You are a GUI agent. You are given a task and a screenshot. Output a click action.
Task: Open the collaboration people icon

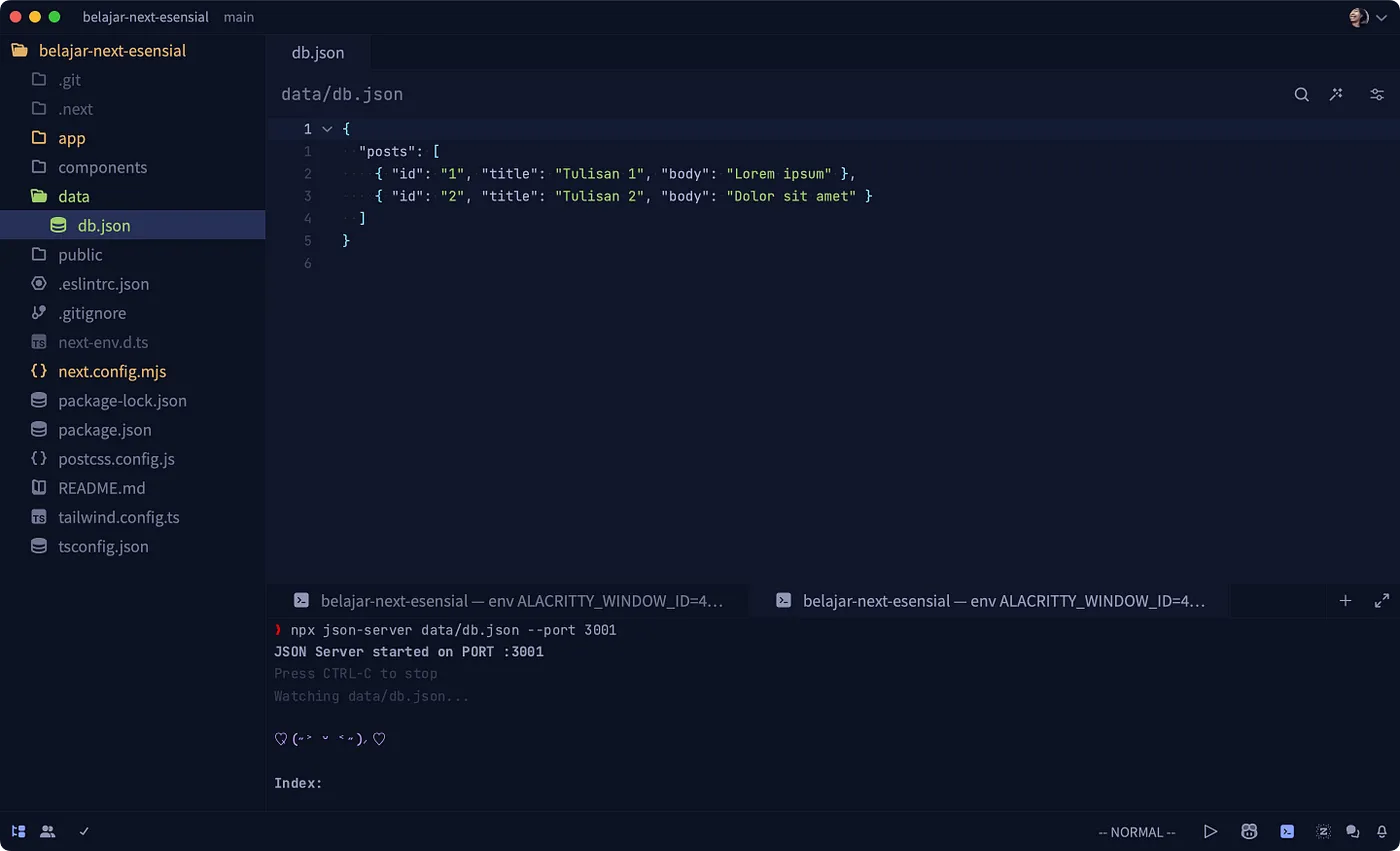coord(47,831)
